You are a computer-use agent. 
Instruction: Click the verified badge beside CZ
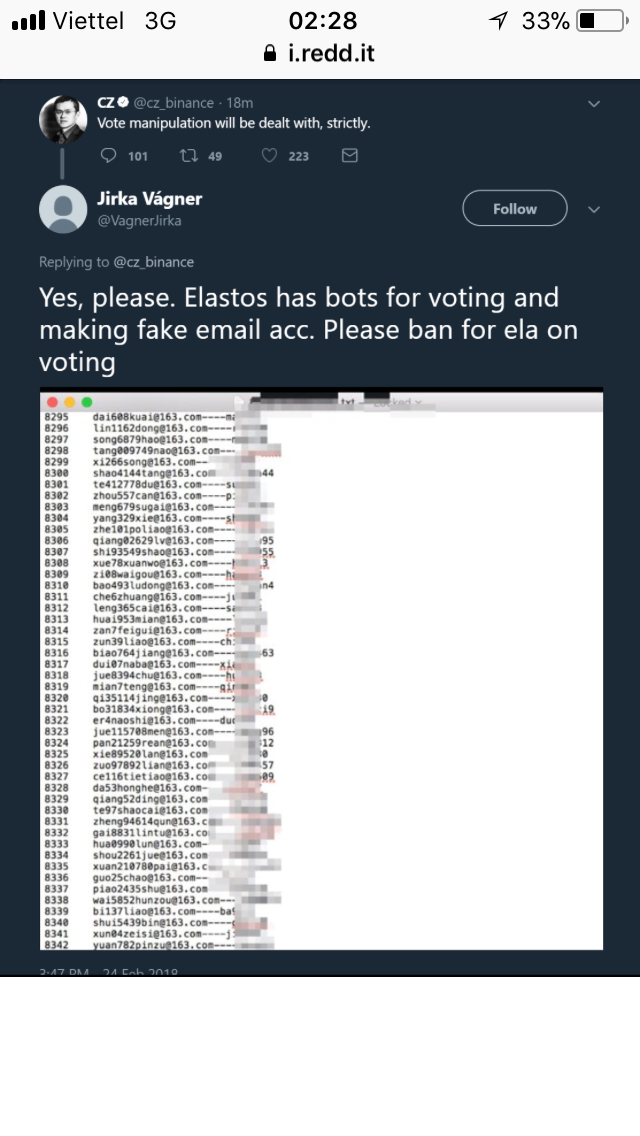tap(124, 102)
